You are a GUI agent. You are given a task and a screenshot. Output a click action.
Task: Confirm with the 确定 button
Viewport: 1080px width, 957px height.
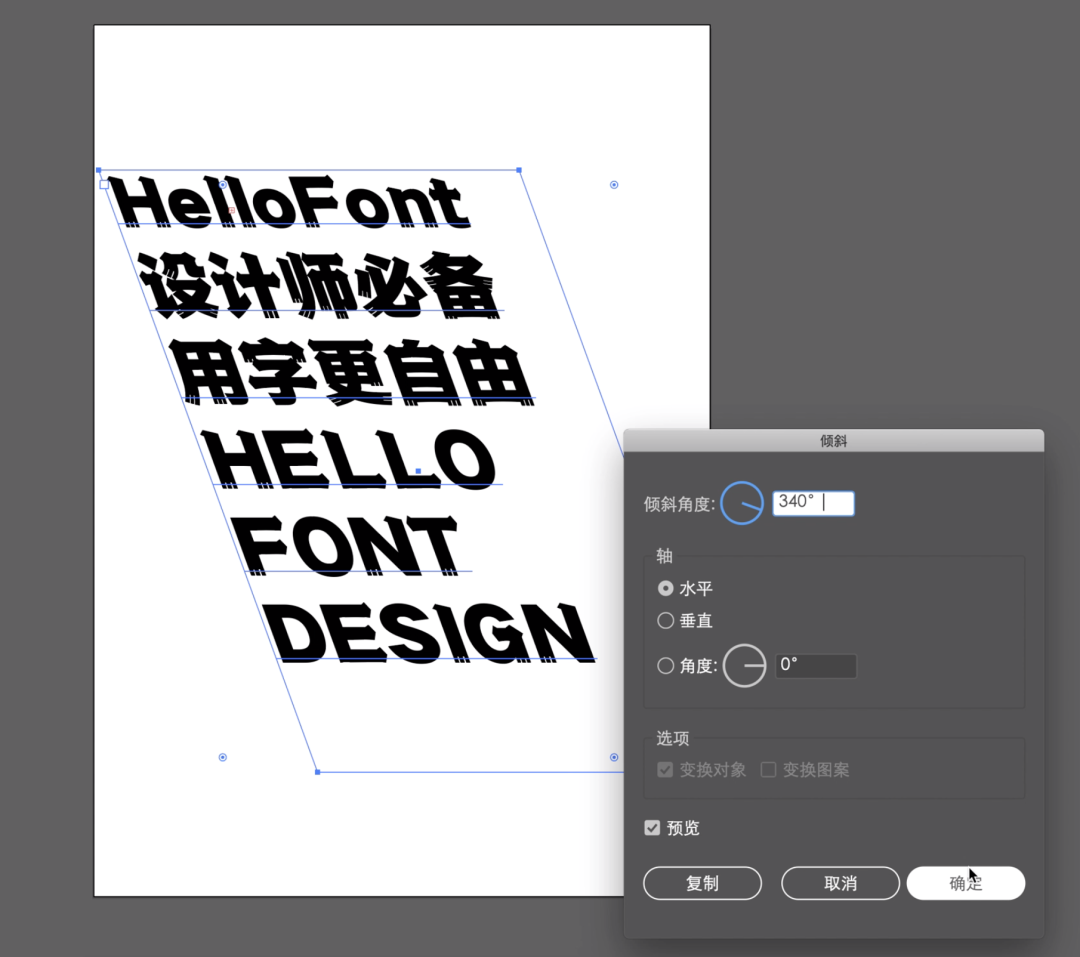965,884
